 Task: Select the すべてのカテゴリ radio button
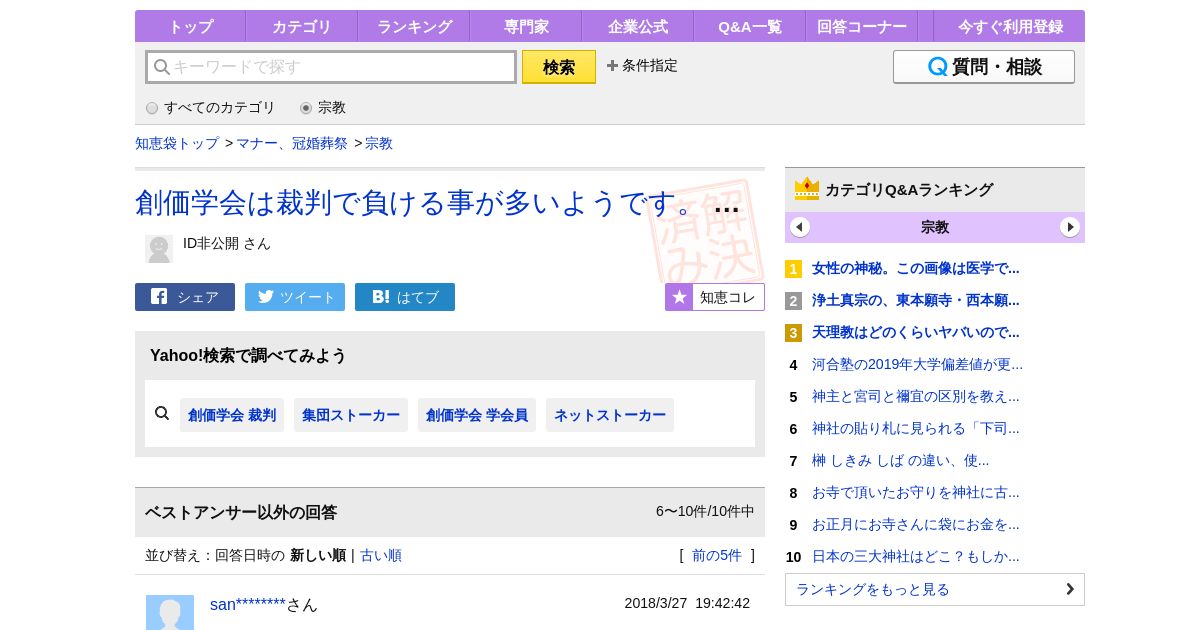pos(152,108)
